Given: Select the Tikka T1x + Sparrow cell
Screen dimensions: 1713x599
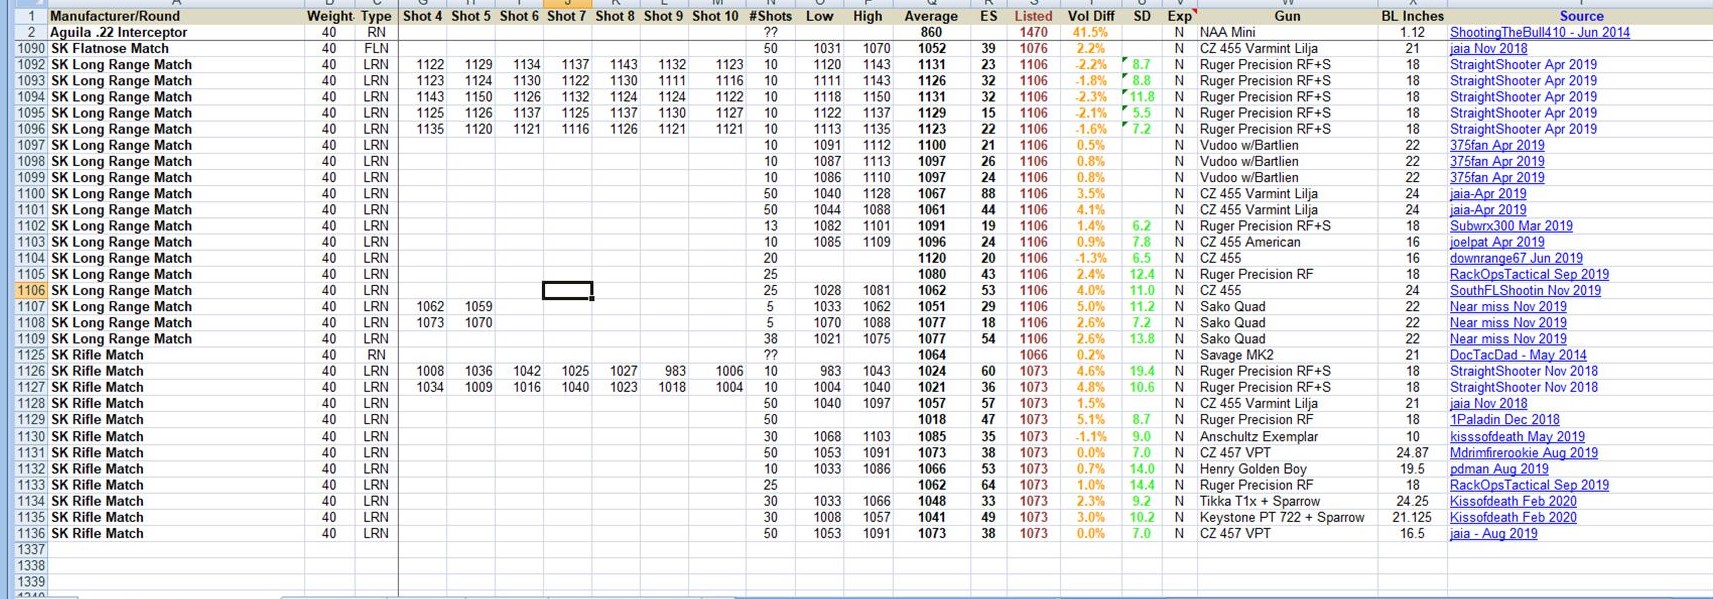Looking at the screenshot, I should (x=1287, y=501).
